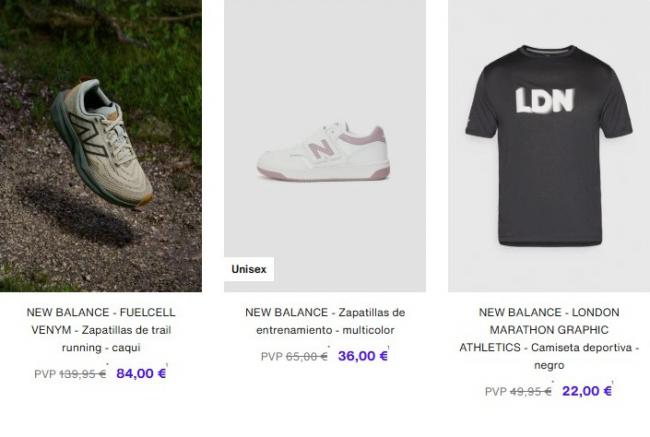
Task: Click the Unisex badge on the sneaker
Action: (x=249, y=269)
